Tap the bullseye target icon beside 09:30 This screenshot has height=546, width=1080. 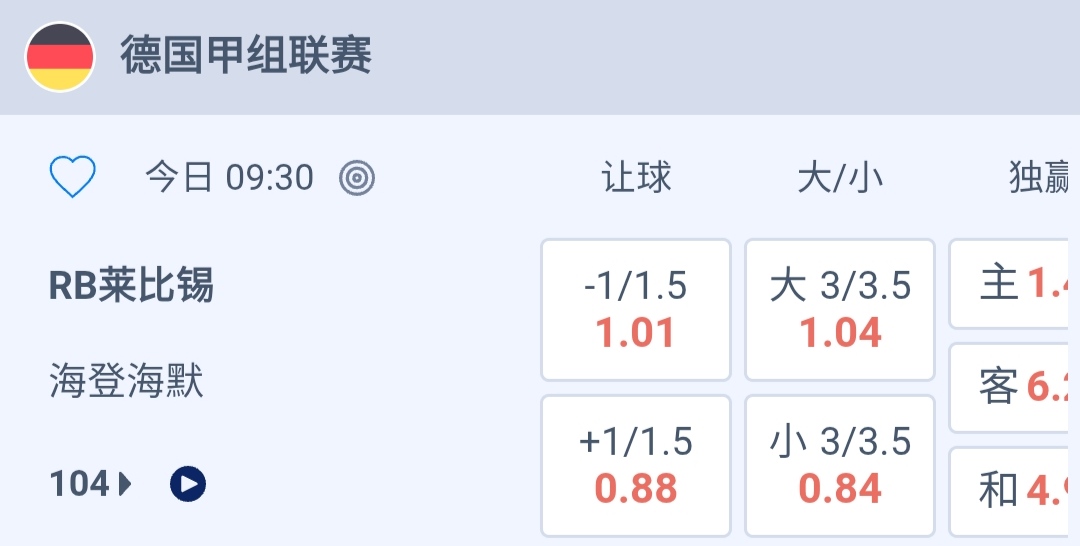(357, 178)
